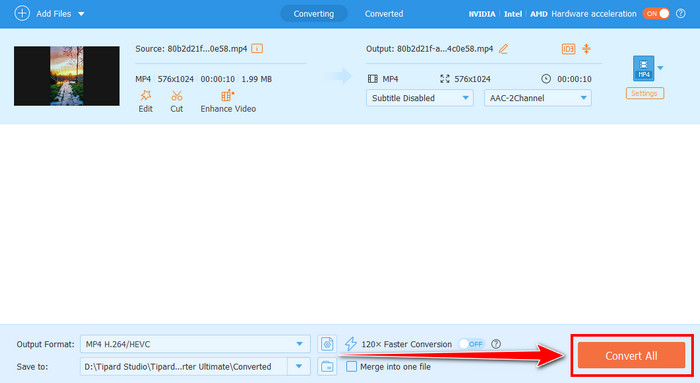Click the lightning Faster Conversion icon
Screen dimensions: 700x383
350,344
